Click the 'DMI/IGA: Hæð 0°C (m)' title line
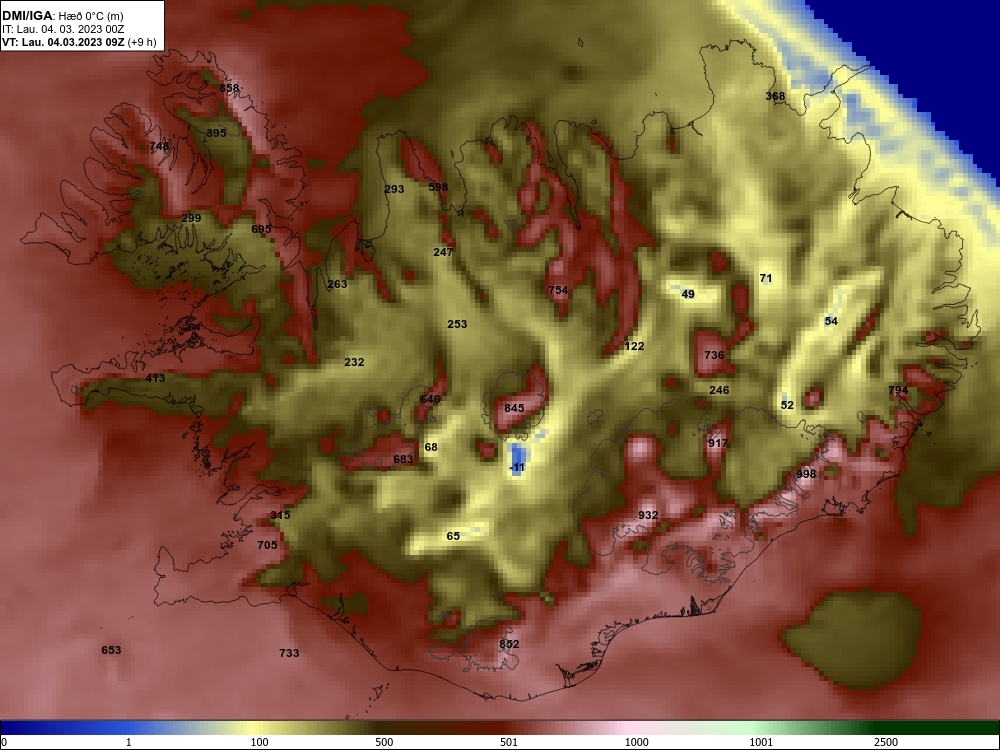Screen dimensions: 1000x750 tap(62, 16)
